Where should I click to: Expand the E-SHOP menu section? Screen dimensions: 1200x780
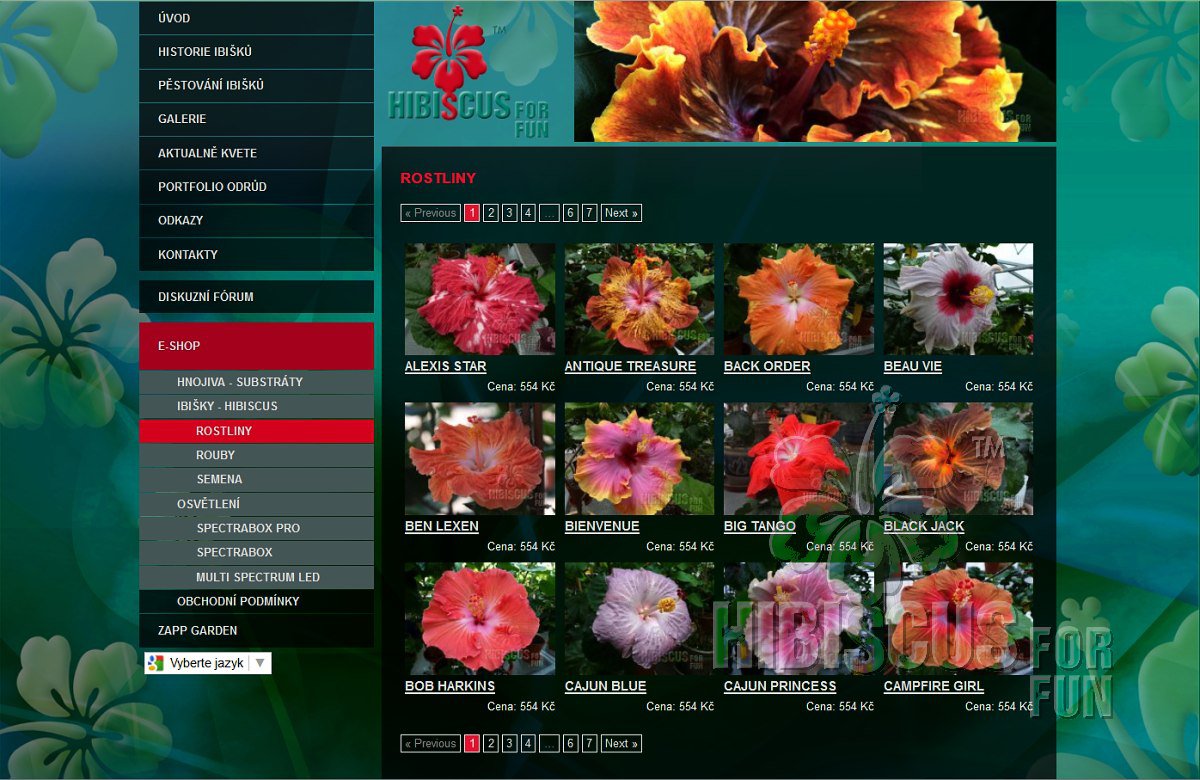pyautogui.click(x=179, y=346)
